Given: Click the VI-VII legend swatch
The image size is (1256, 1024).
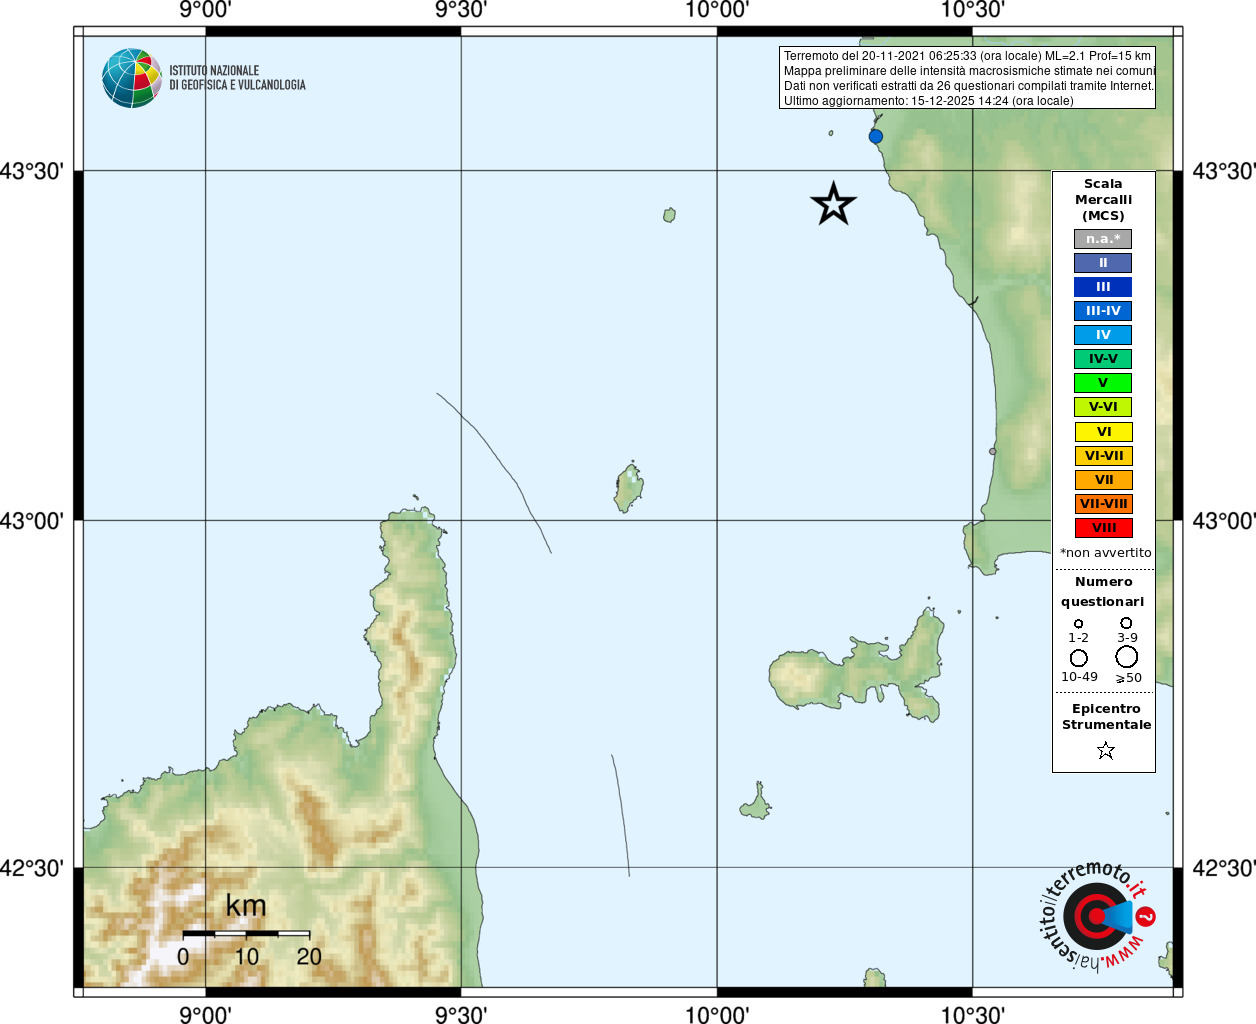Looking at the screenshot, I should coord(1103,456).
